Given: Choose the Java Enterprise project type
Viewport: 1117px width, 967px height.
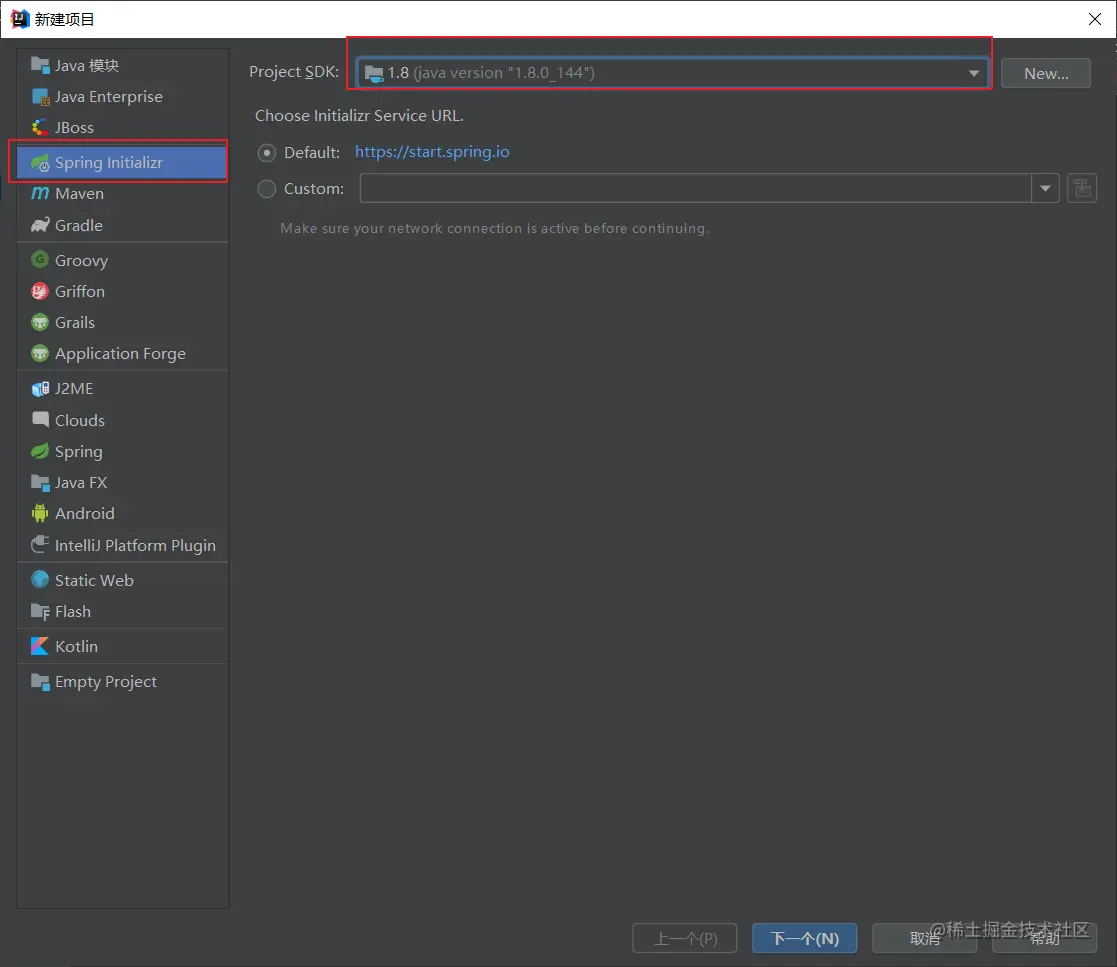Looking at the screenshot, I should click(123, 96).
